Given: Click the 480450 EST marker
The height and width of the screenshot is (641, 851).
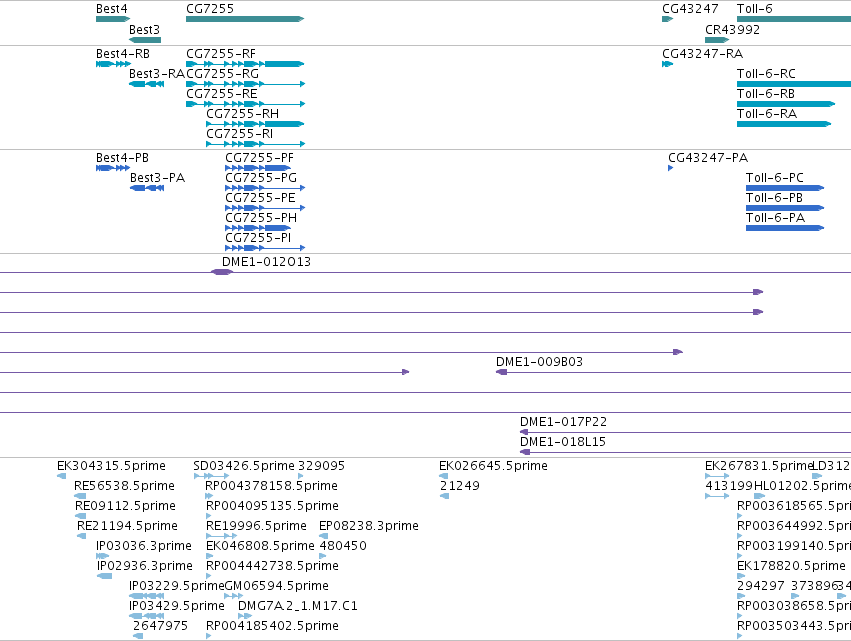Looking at the screenshot, I should pos(323,556).
